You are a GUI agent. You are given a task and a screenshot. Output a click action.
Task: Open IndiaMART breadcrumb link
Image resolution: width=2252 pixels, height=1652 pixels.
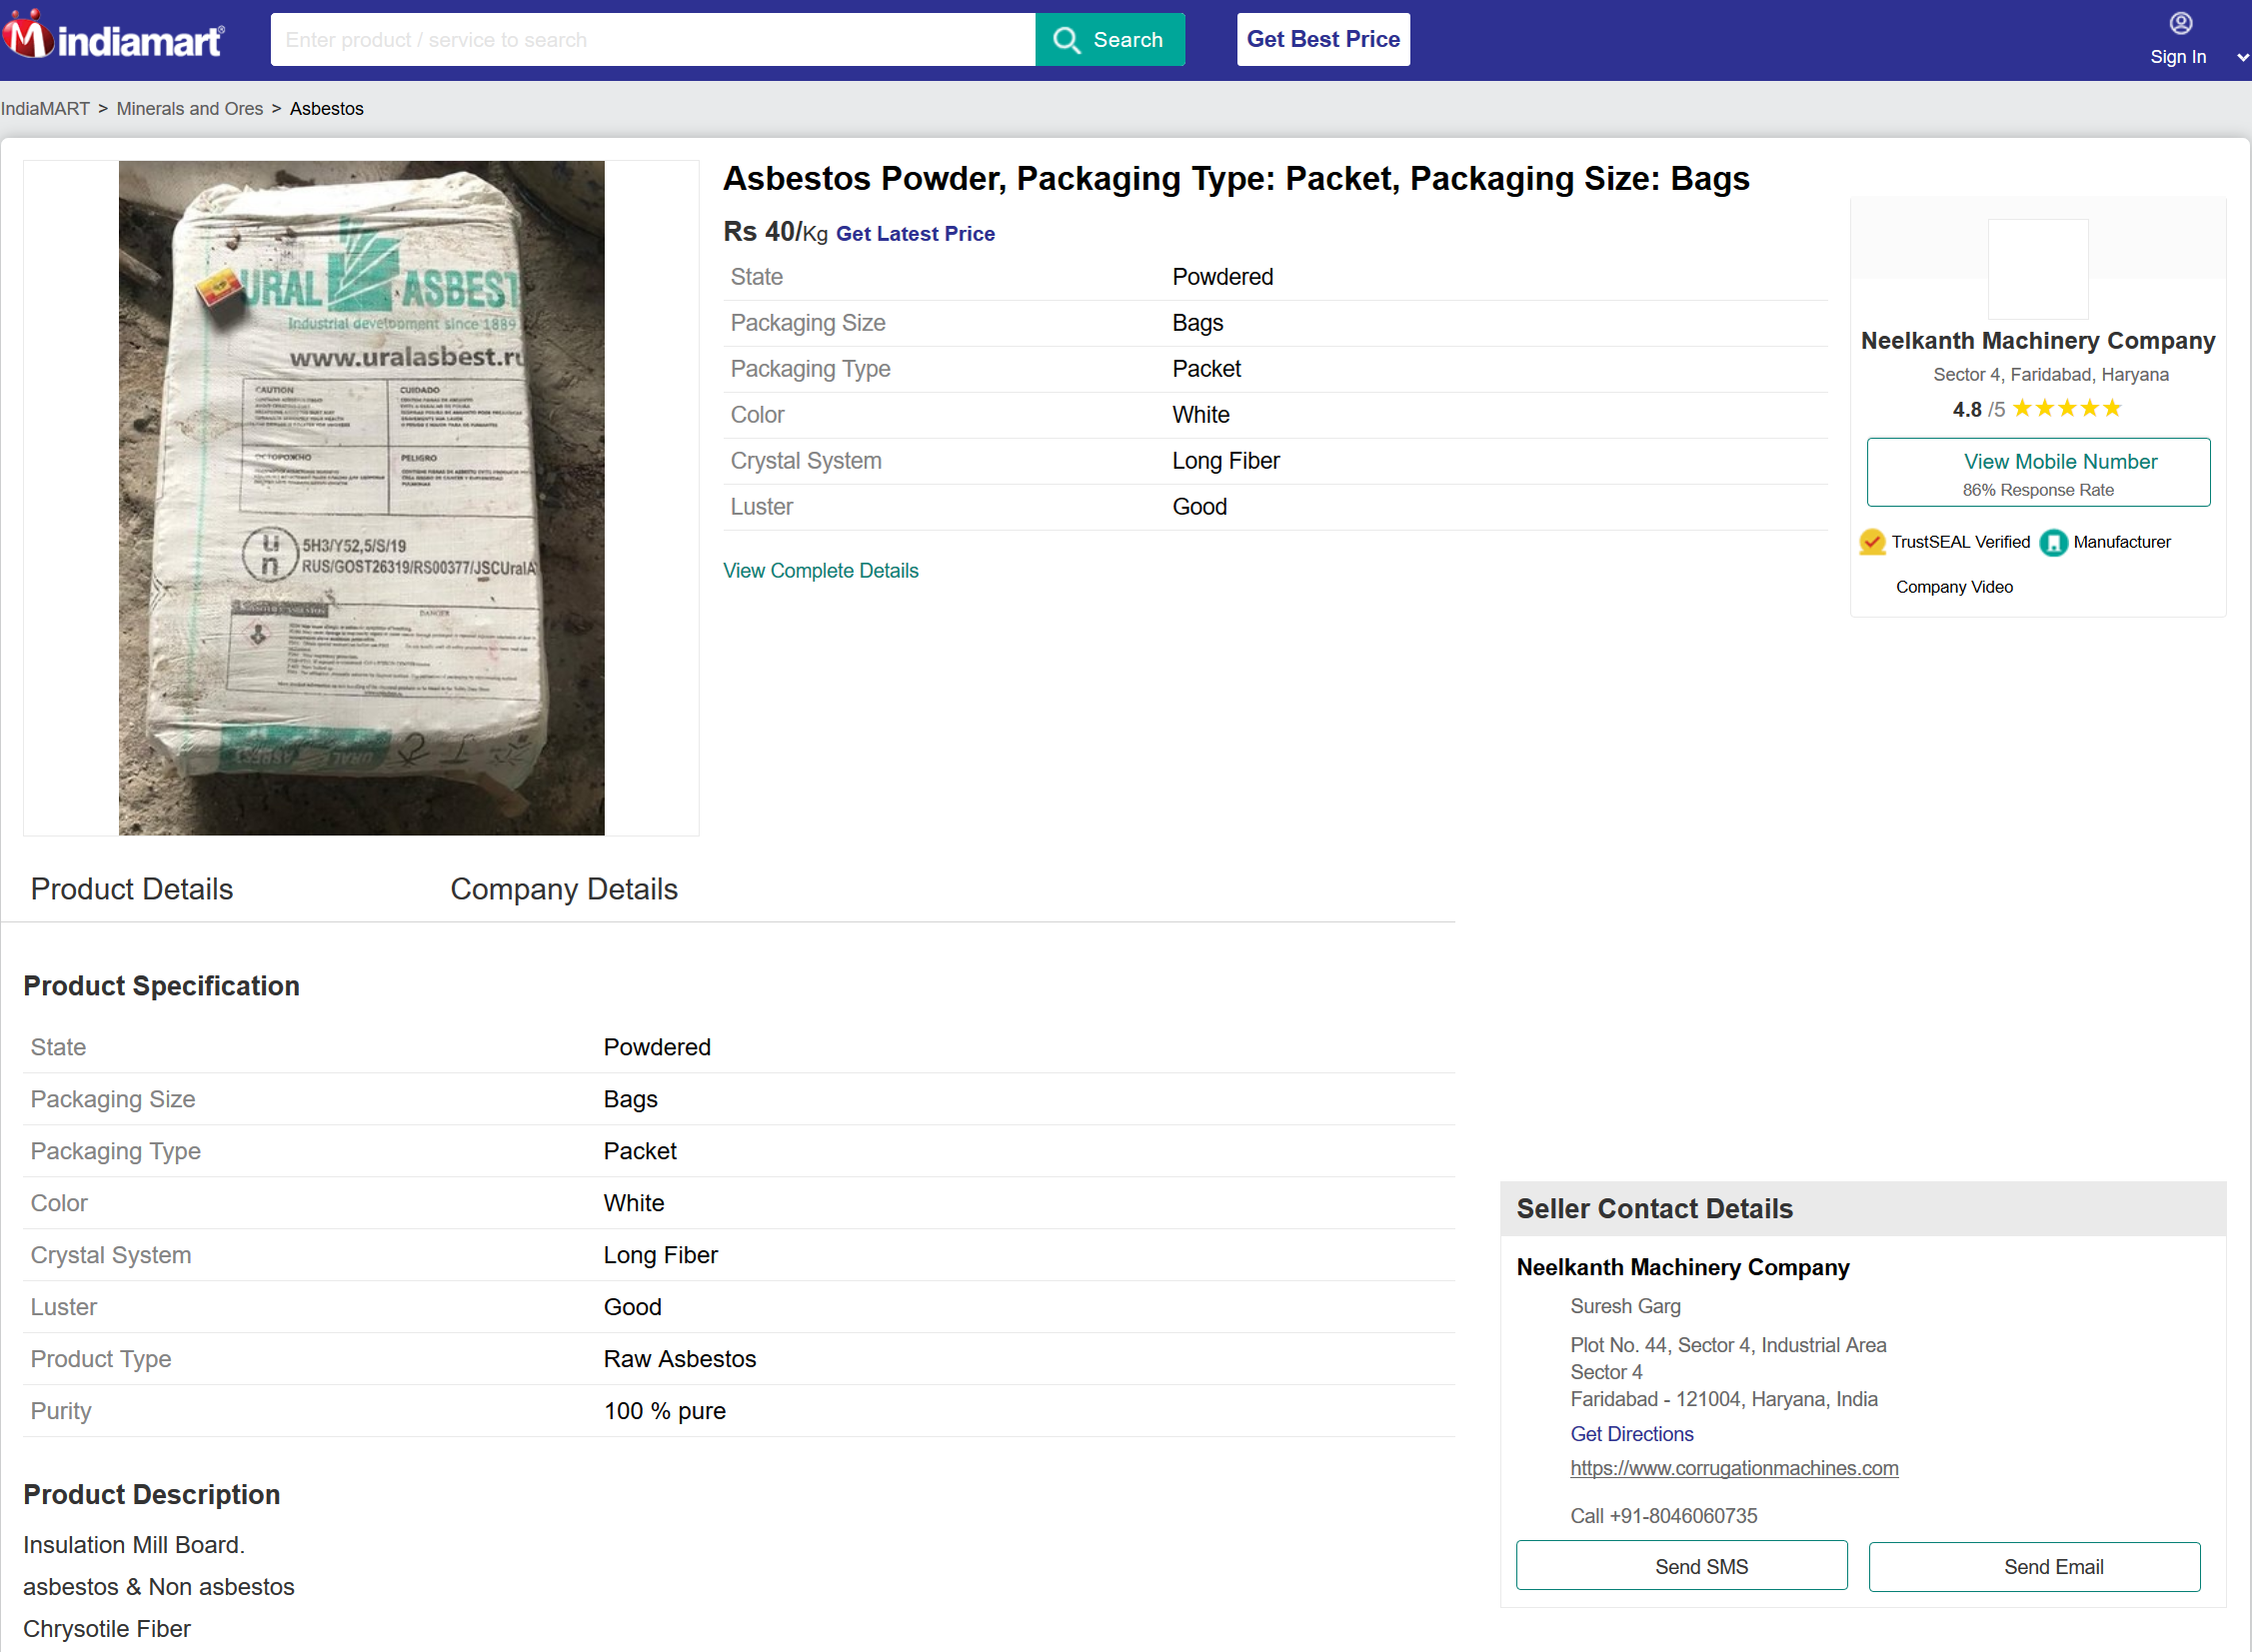coord(45,109)
